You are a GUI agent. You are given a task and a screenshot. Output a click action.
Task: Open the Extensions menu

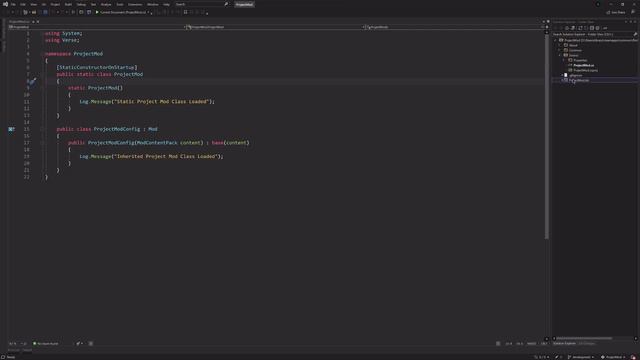135,4
